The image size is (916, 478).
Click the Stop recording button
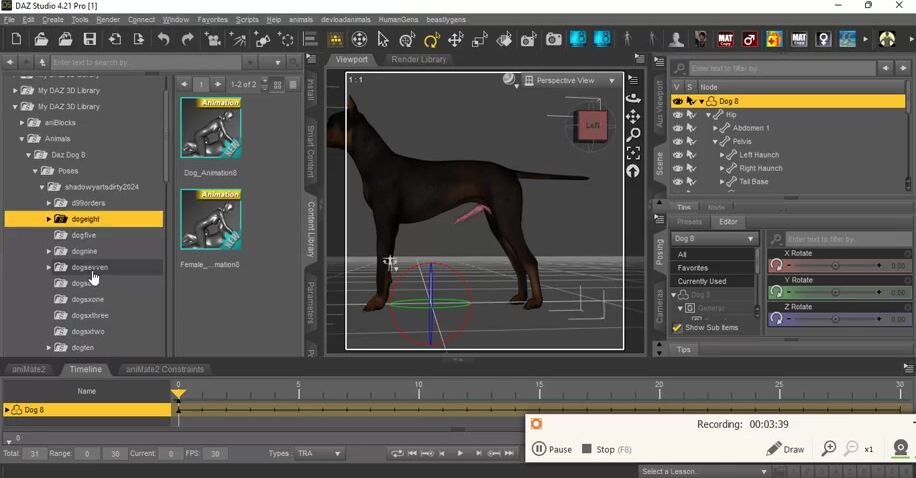coord(598,450)
